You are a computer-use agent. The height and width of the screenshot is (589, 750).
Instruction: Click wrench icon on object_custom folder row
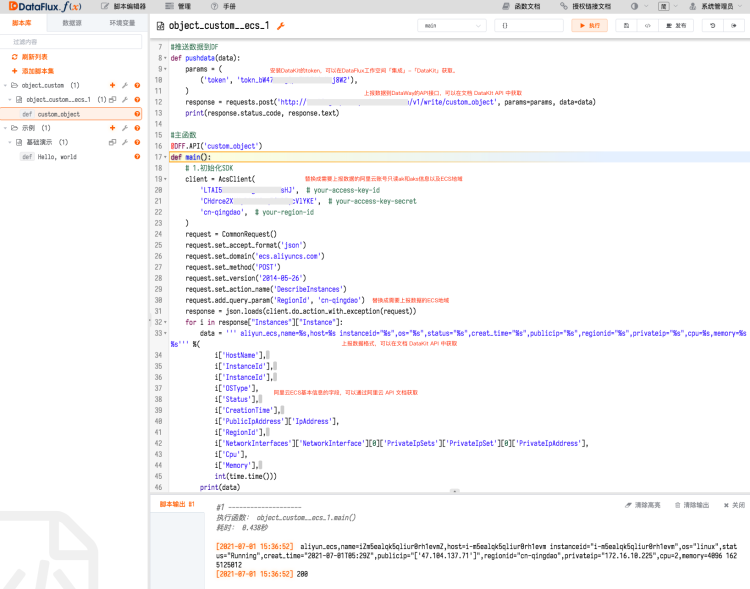[125, 85]
